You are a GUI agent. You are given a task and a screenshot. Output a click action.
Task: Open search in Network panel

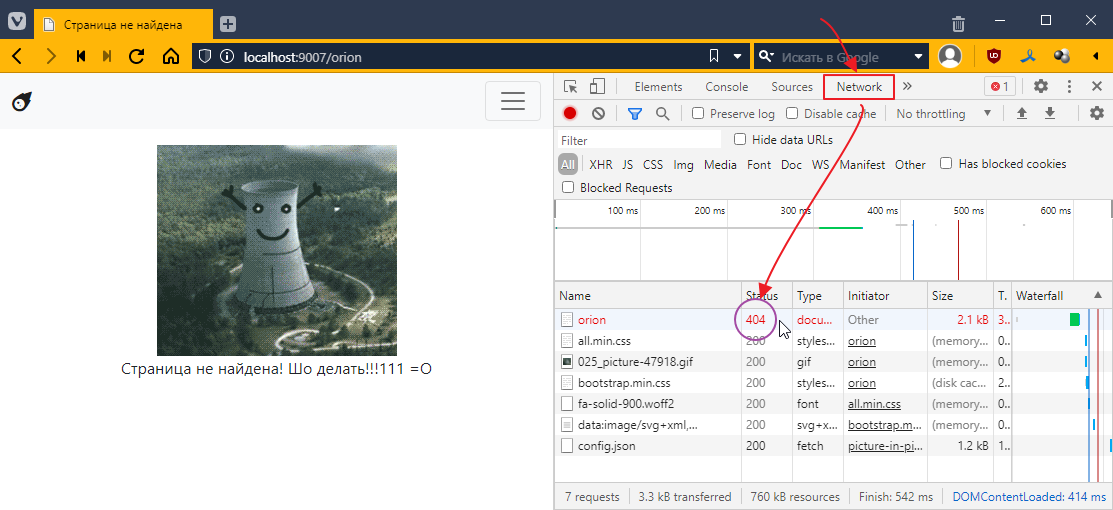[662, 114]
